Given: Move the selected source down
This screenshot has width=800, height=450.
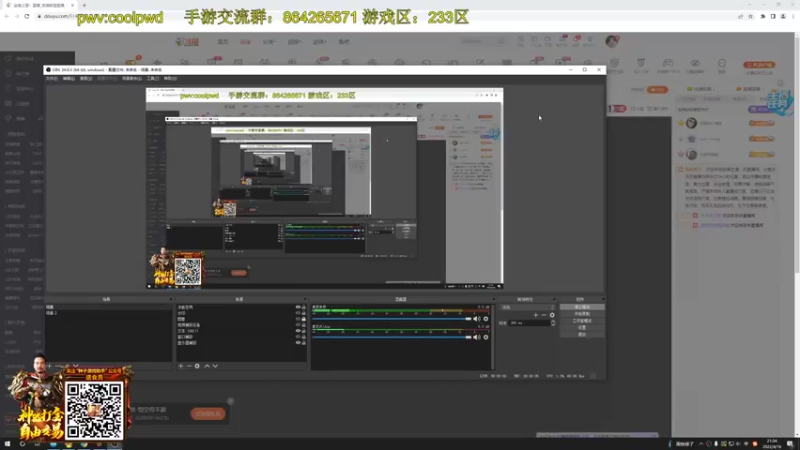Looking at the screenshot, I should 215,366.
